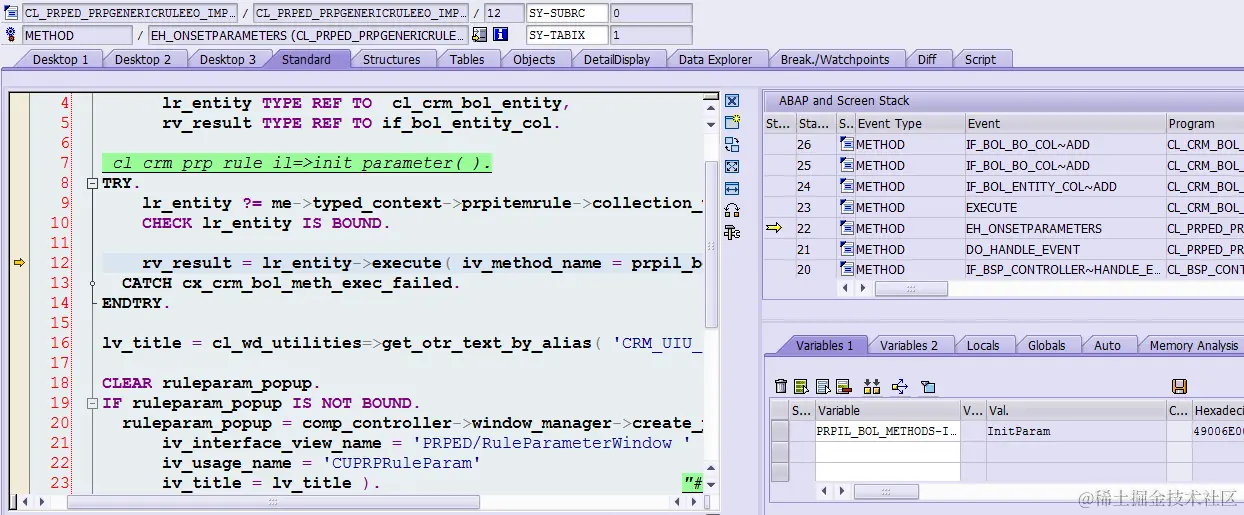
Task: Switch to the Locals tab
Action: point(983,345)
